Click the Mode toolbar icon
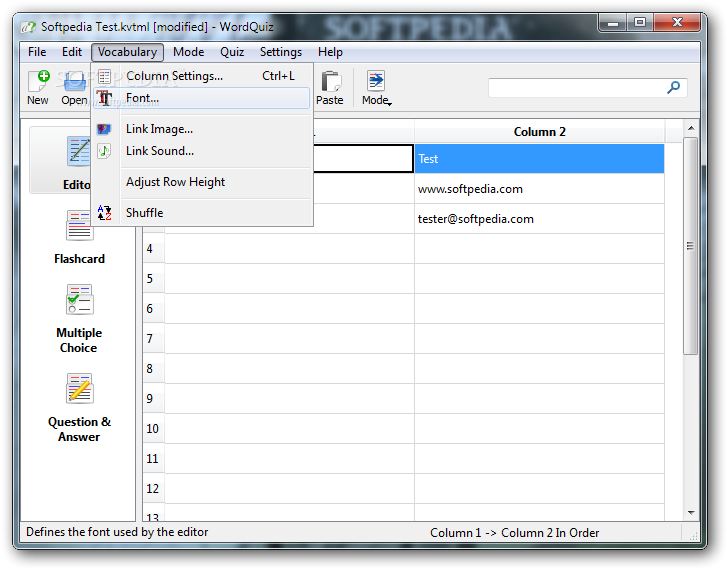 coord(375,81)
